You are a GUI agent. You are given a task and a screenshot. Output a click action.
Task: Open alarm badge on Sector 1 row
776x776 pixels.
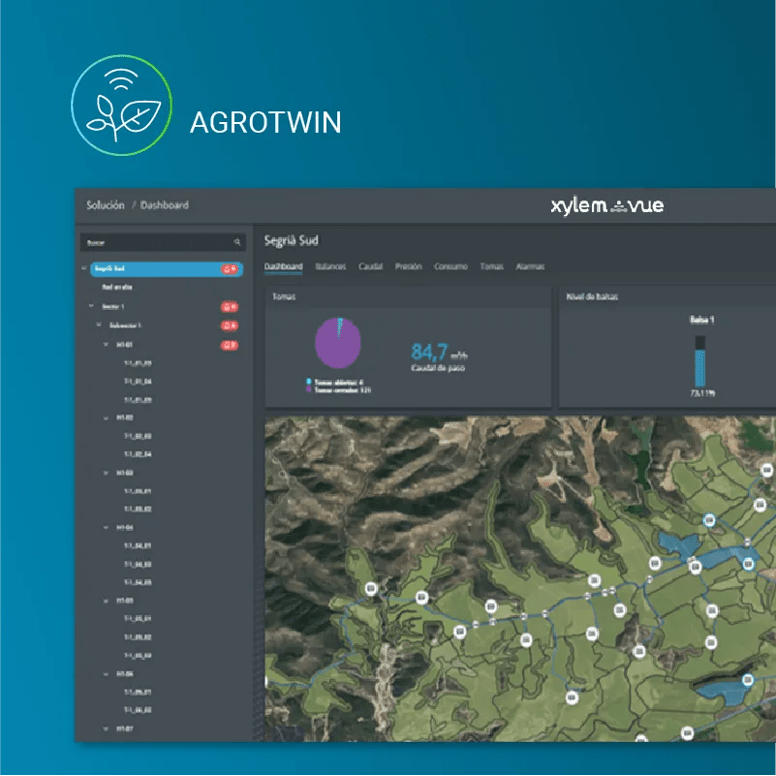pyautogui.click(x=229, y=307)
